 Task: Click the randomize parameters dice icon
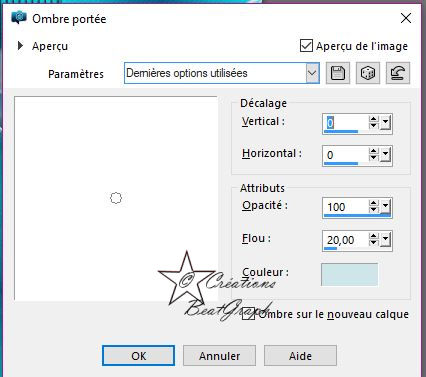click(368, 73)
